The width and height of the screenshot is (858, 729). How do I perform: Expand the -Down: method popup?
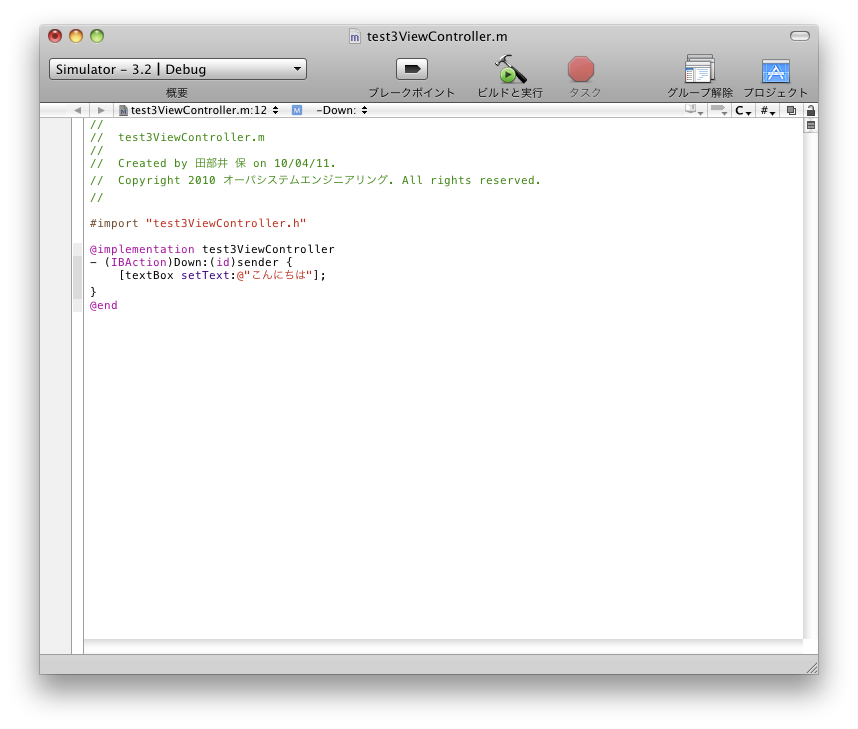[341, 110]
